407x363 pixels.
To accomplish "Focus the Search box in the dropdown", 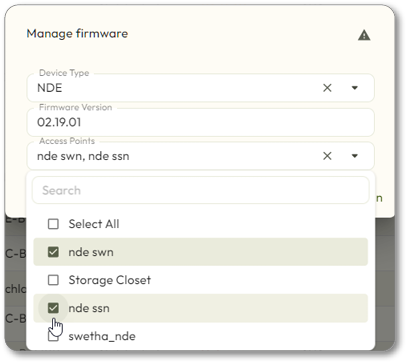I will pyautogui.click(x=200, y=190).
